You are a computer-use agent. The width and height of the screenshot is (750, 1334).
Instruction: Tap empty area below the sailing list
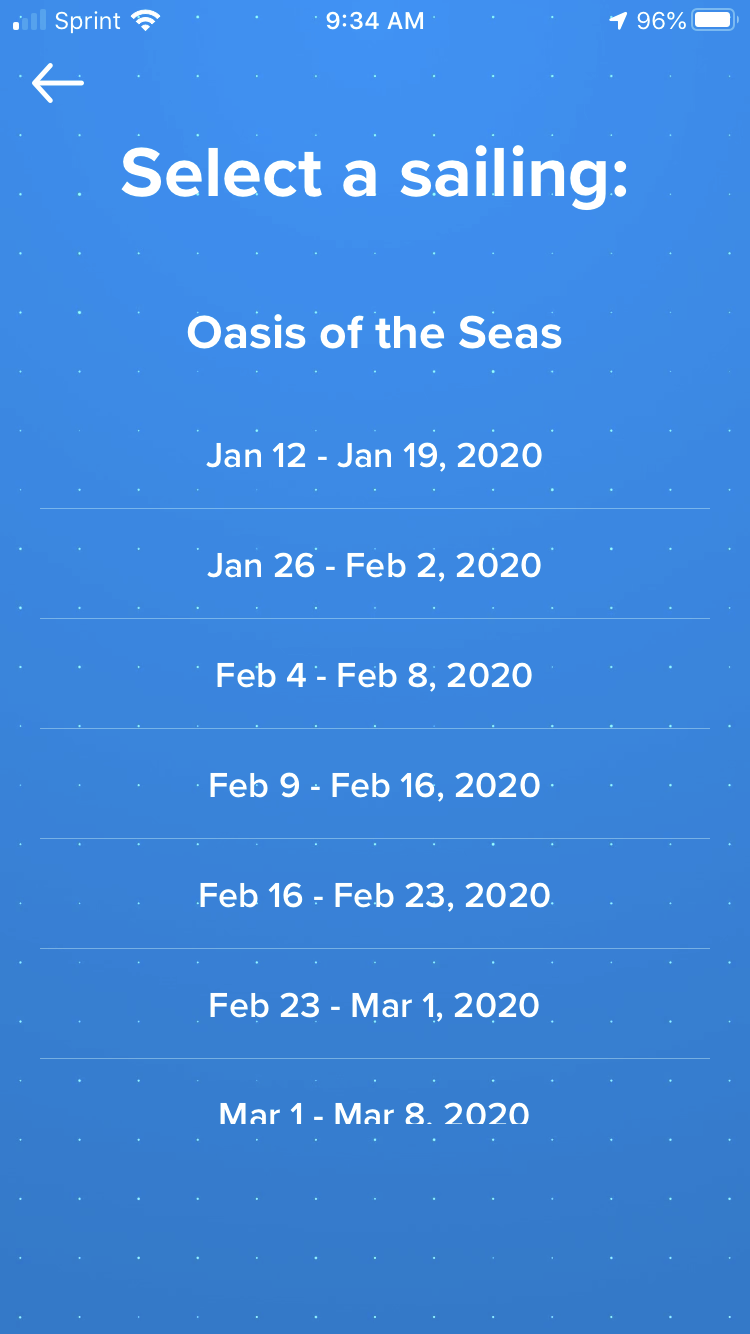(x=375, y=1230)
